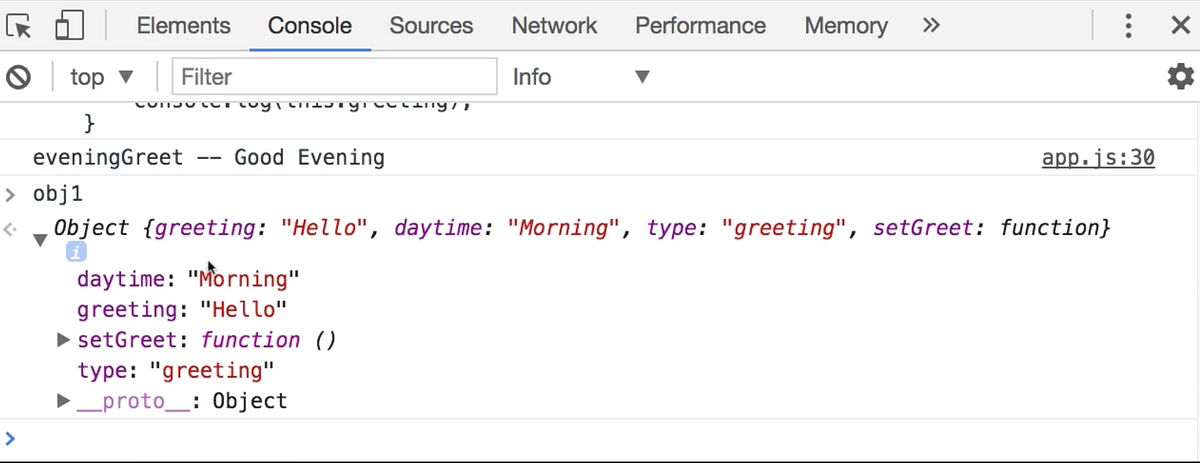Show more tabs with double chevron

930,26
